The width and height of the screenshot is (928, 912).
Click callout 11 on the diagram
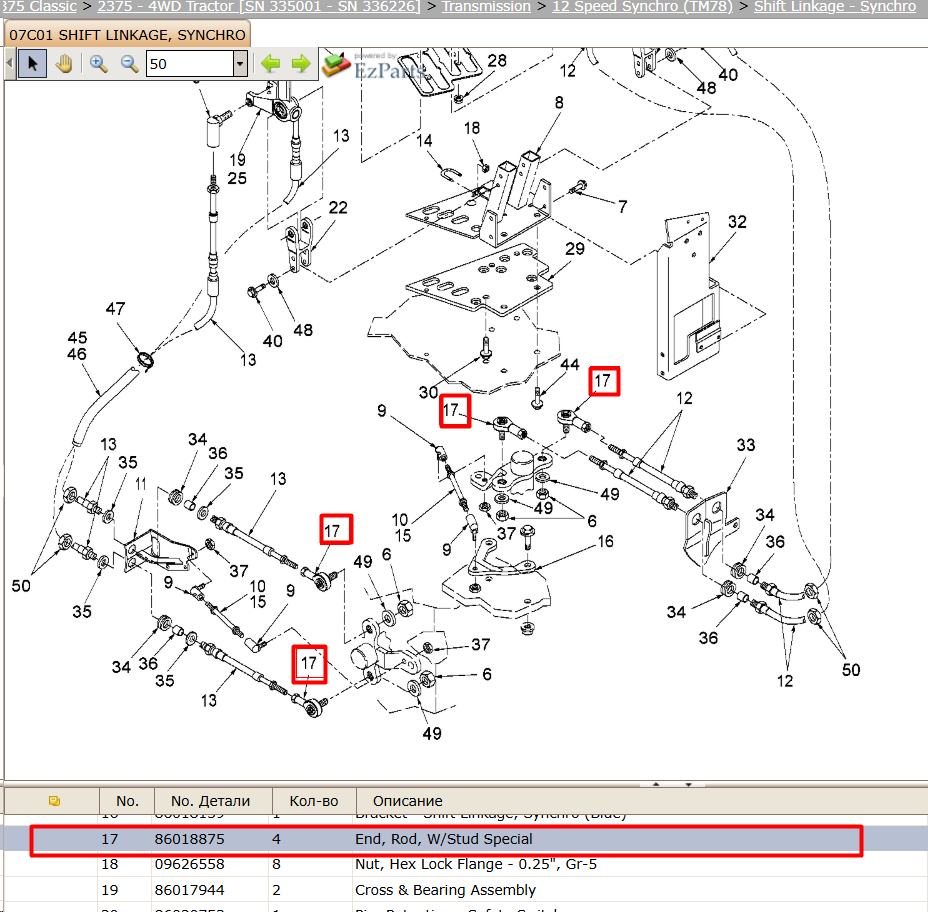(x=141, y=484)
